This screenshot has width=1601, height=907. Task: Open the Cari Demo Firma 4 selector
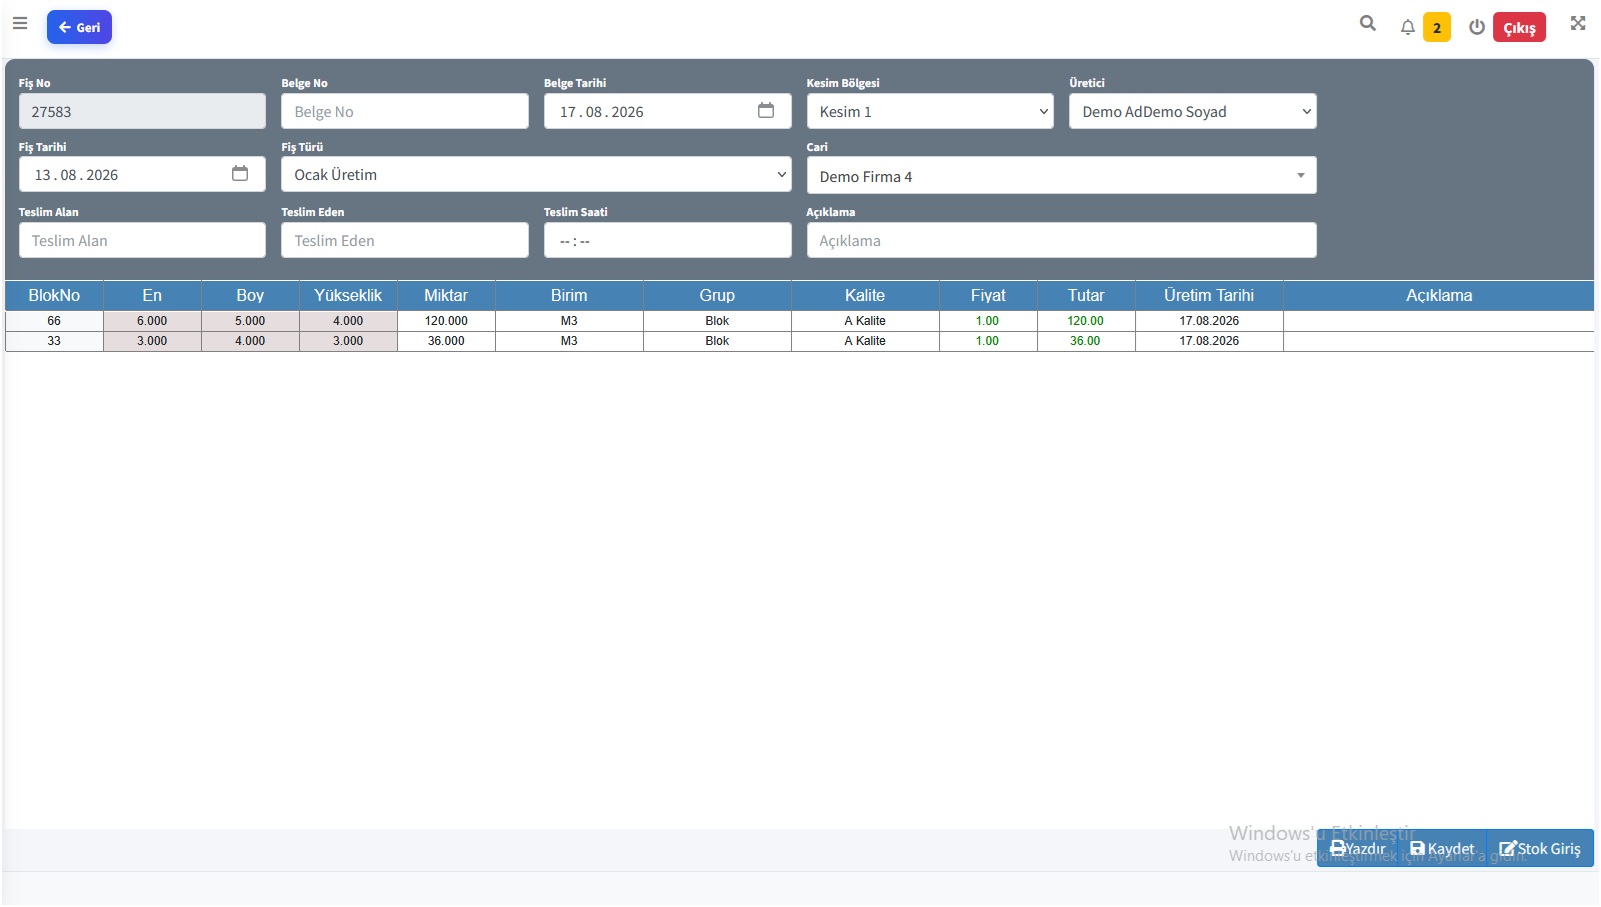click(x=1061, y=175)
